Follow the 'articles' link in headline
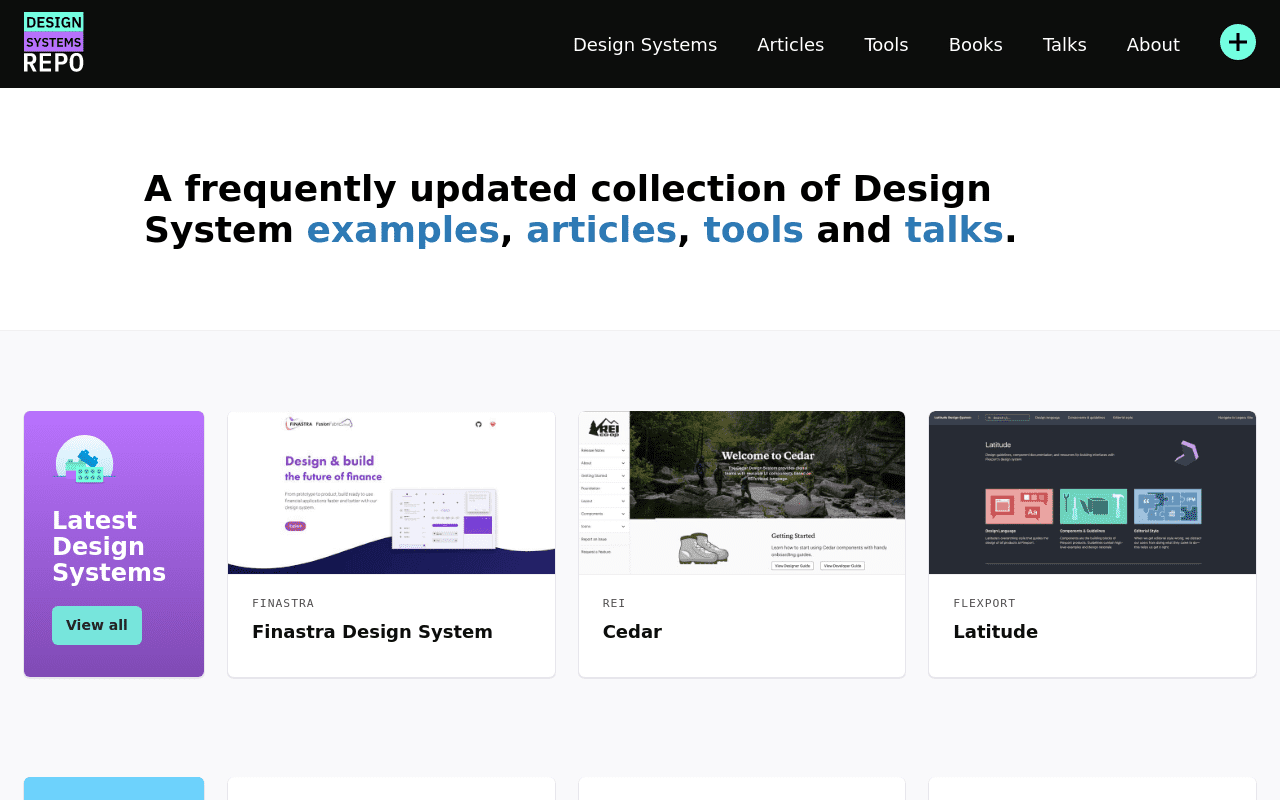This screenshot has width=1280, height=800. tap(602, 230)
